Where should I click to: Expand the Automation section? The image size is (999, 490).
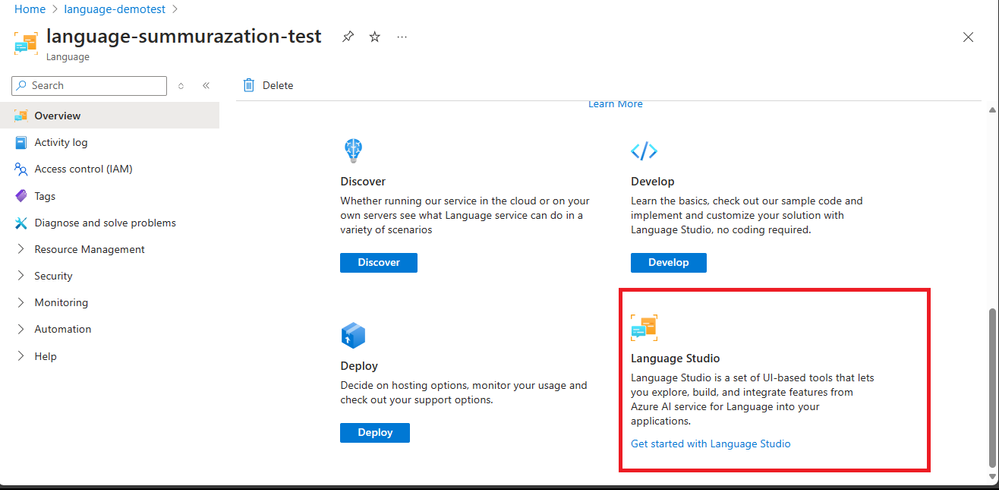[x=21, y=329]
